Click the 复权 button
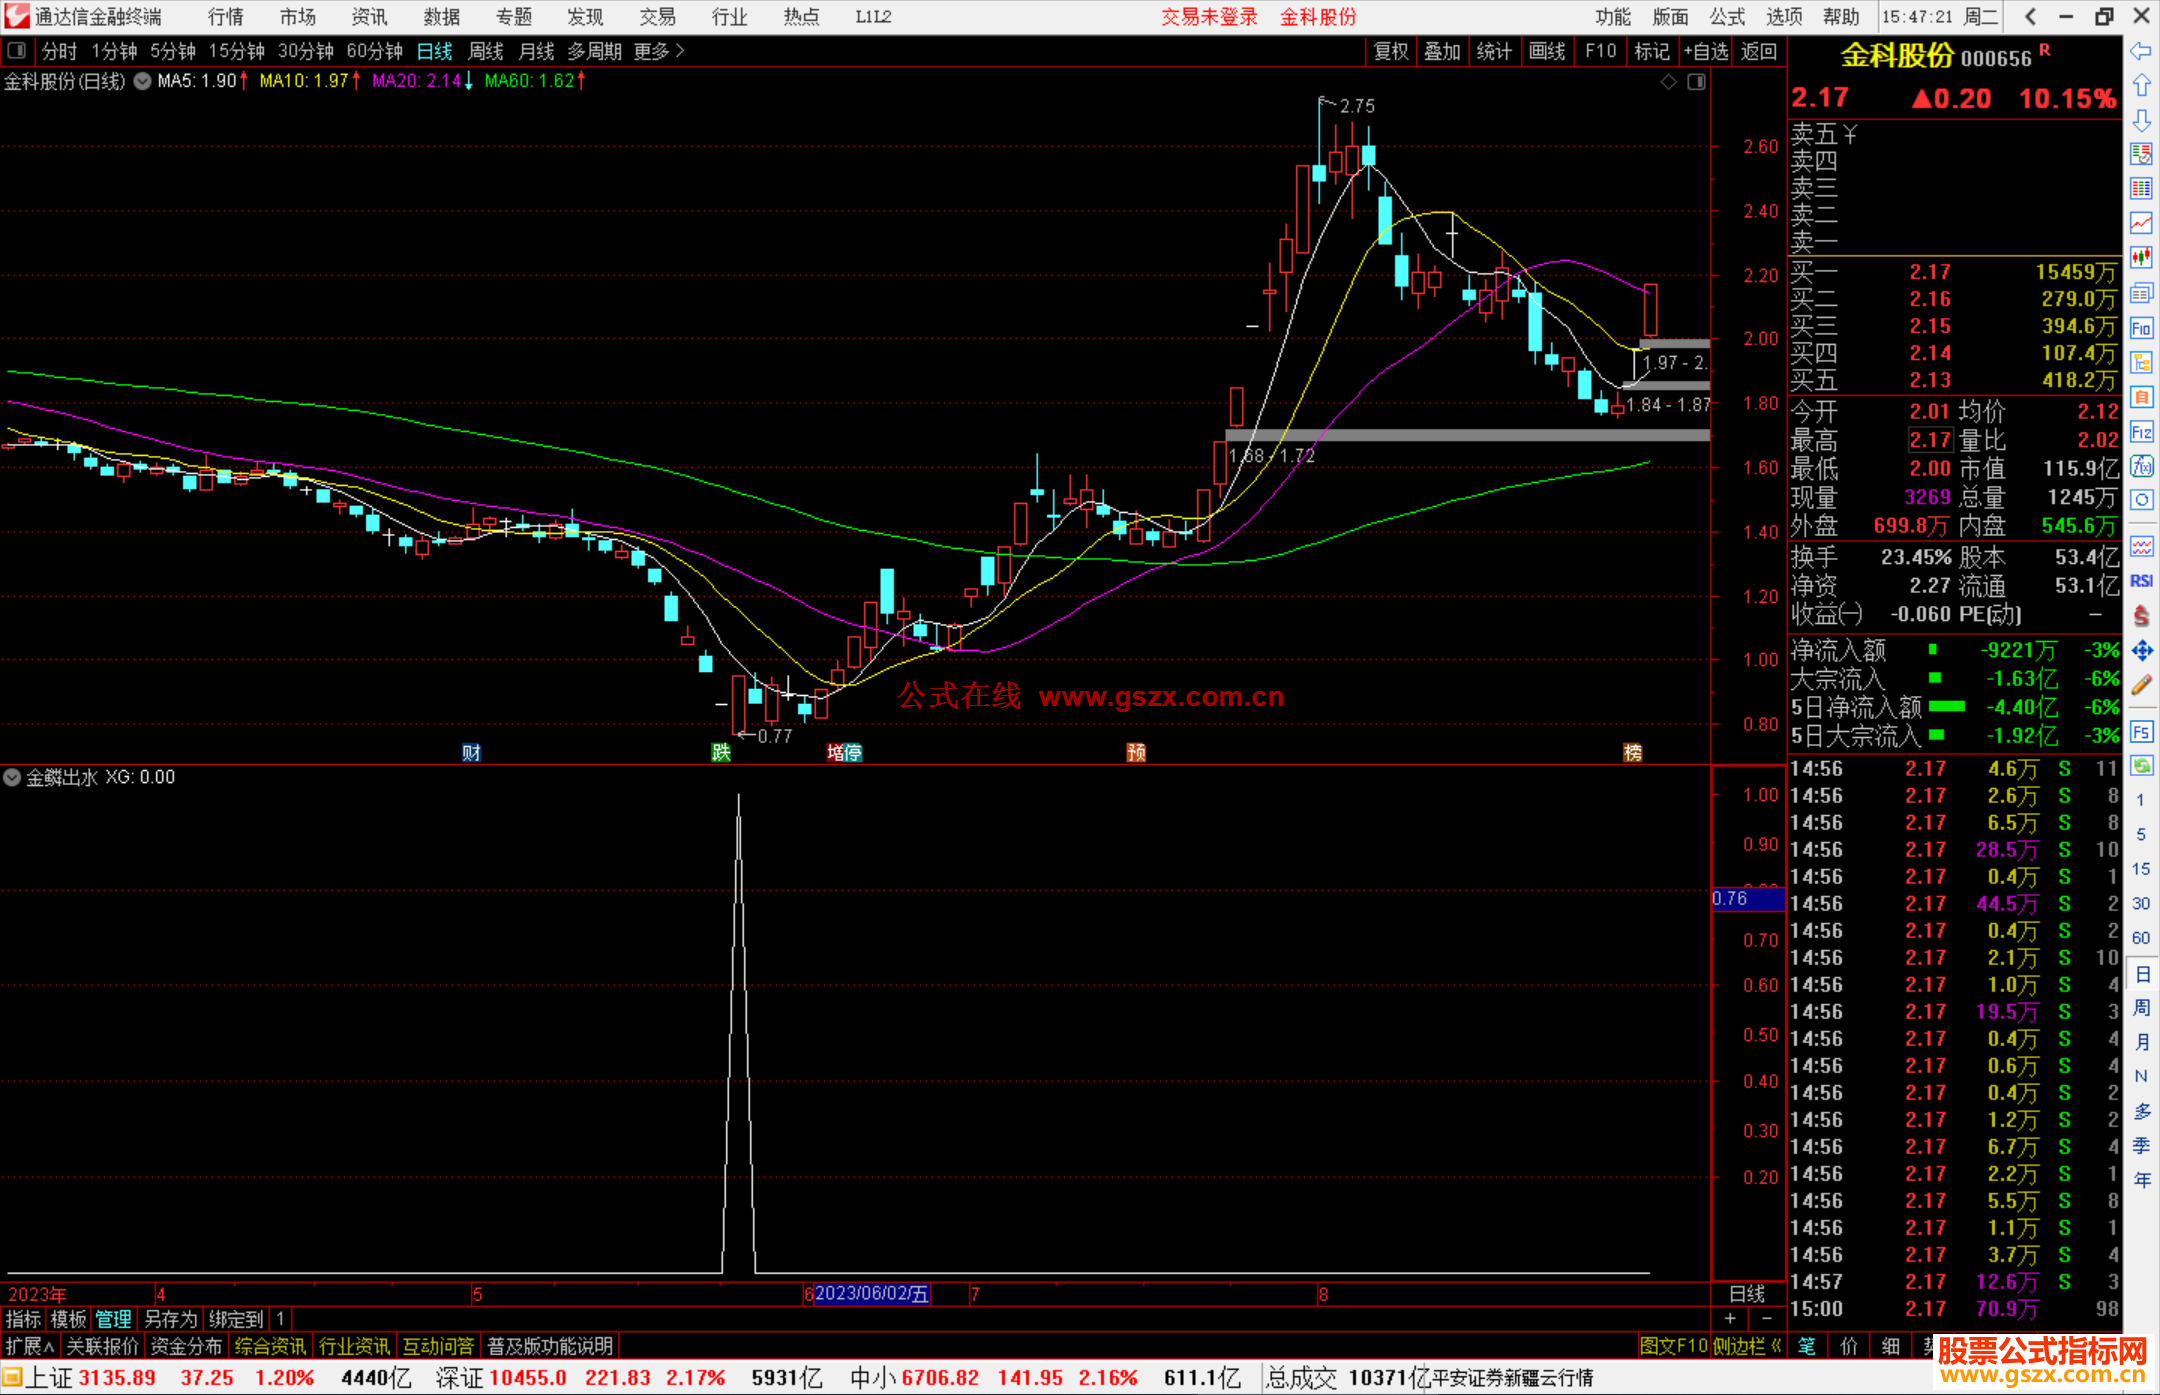The image size is (2160, 1395). (x=1391, y=51)
